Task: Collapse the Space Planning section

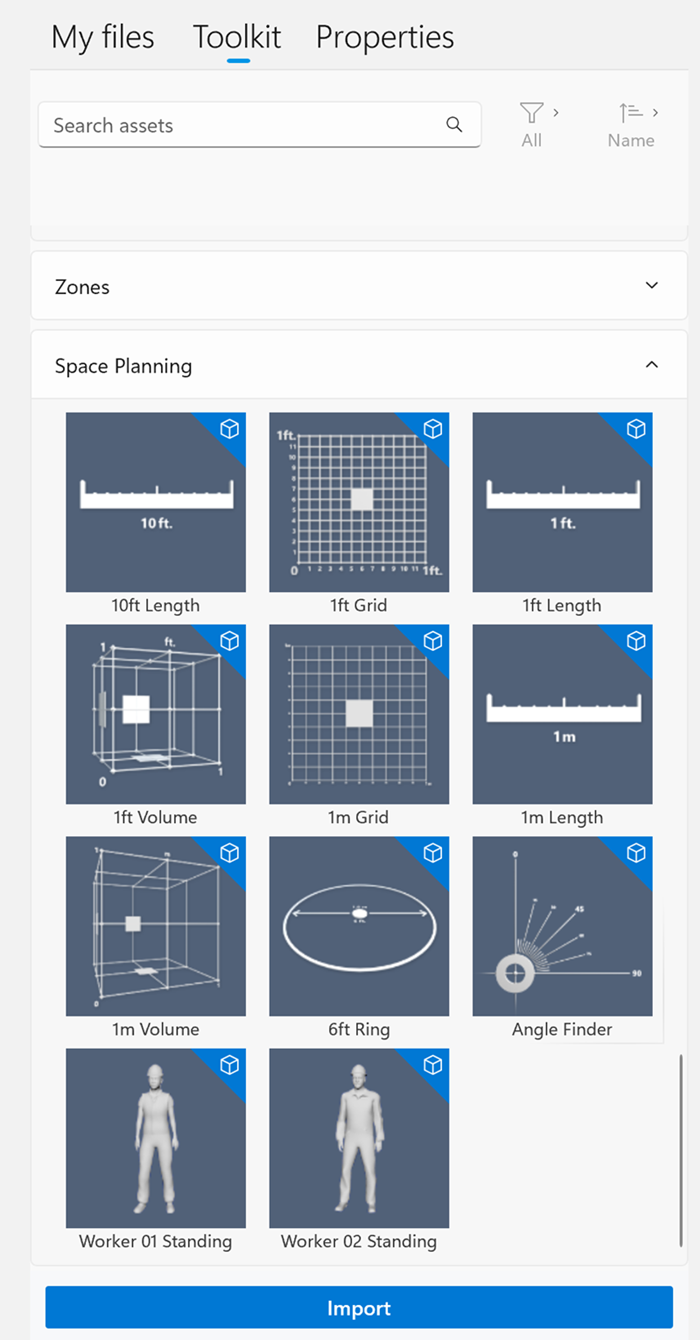Action: [x=359, y=365]
